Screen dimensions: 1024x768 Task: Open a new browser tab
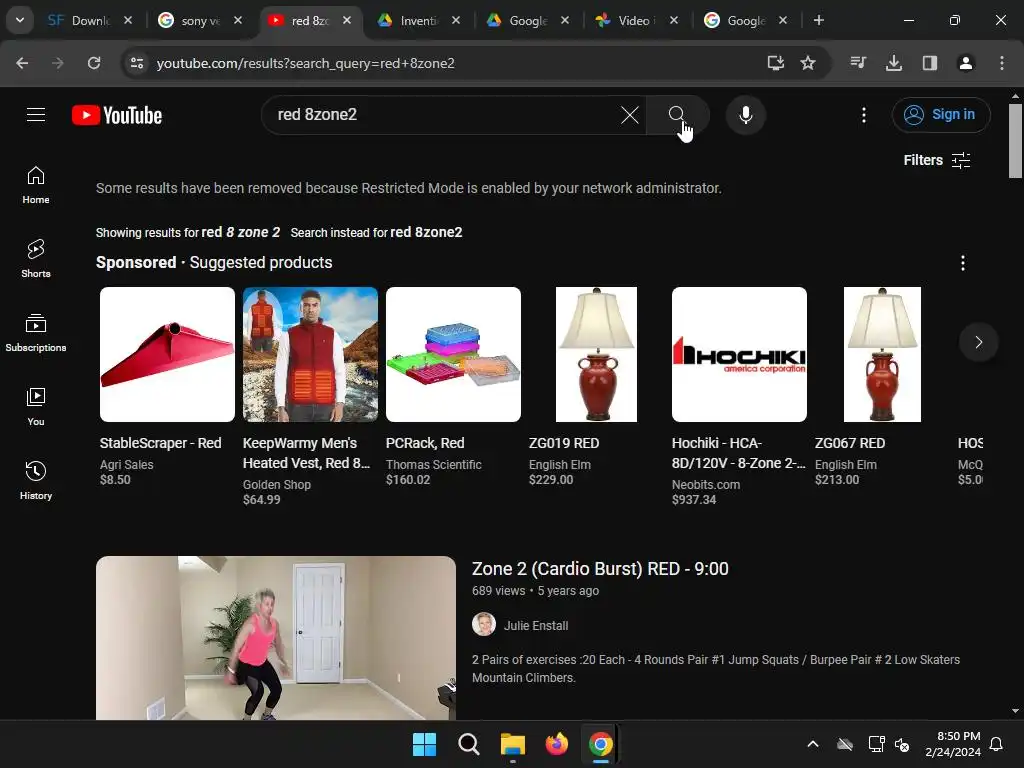click(x=818, y=20)
